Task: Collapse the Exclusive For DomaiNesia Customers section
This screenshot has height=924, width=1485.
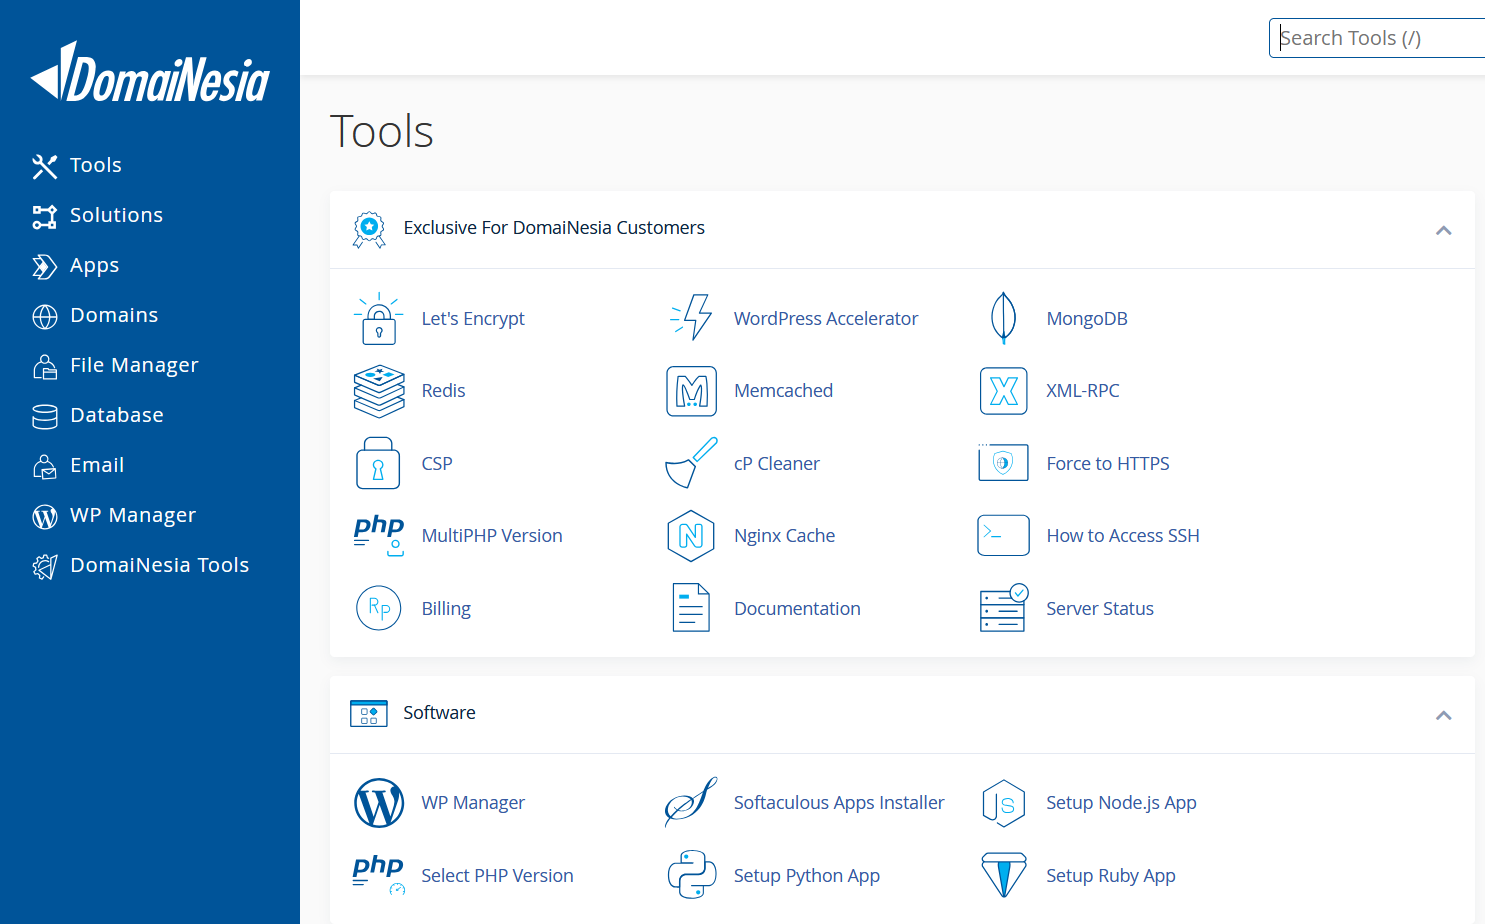Action: pos(1444,230)
